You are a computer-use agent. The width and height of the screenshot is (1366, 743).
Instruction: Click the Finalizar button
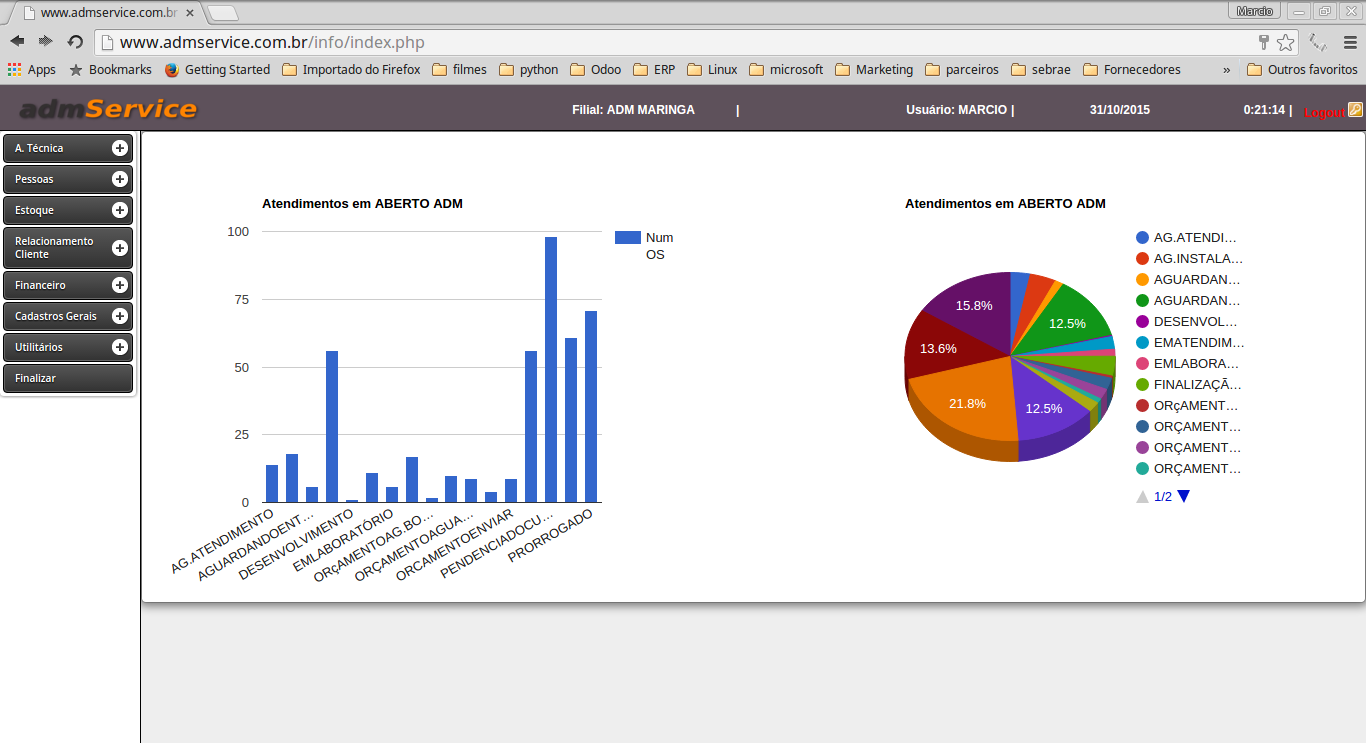[68, 378]
